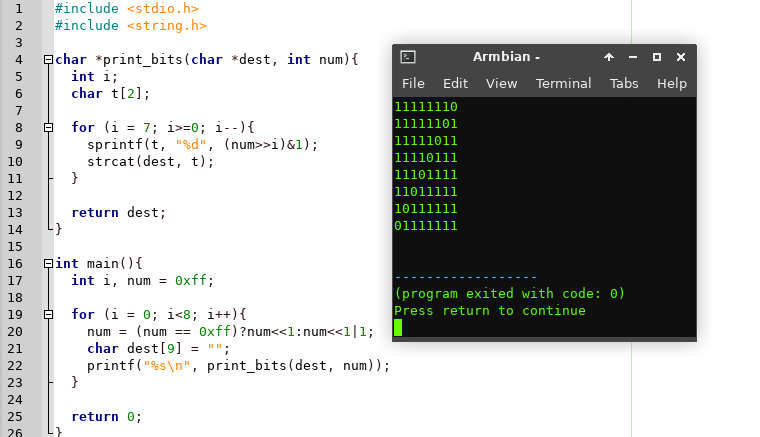The width and height of the screenshot is (760, 437).
Task: Click the '0xff' value on line 17
Action: point(190,281)
